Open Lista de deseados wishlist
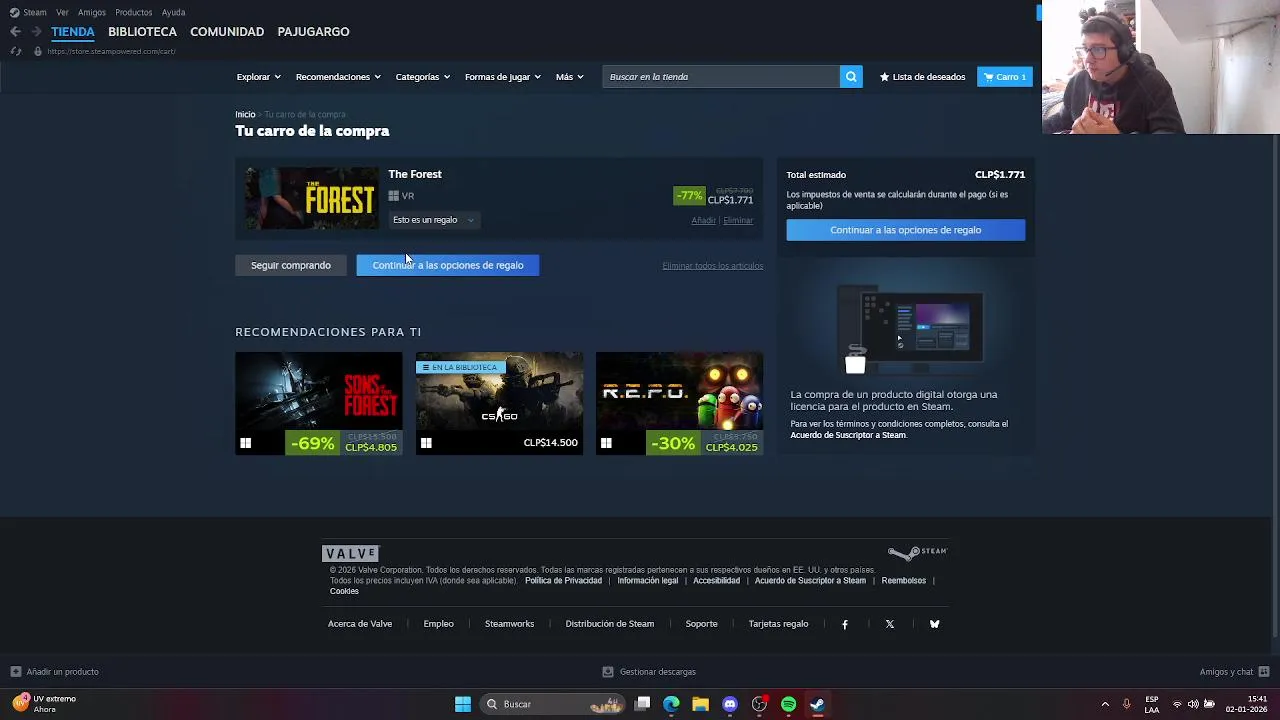The image size is (1280, 720). [x=922, y=77]
